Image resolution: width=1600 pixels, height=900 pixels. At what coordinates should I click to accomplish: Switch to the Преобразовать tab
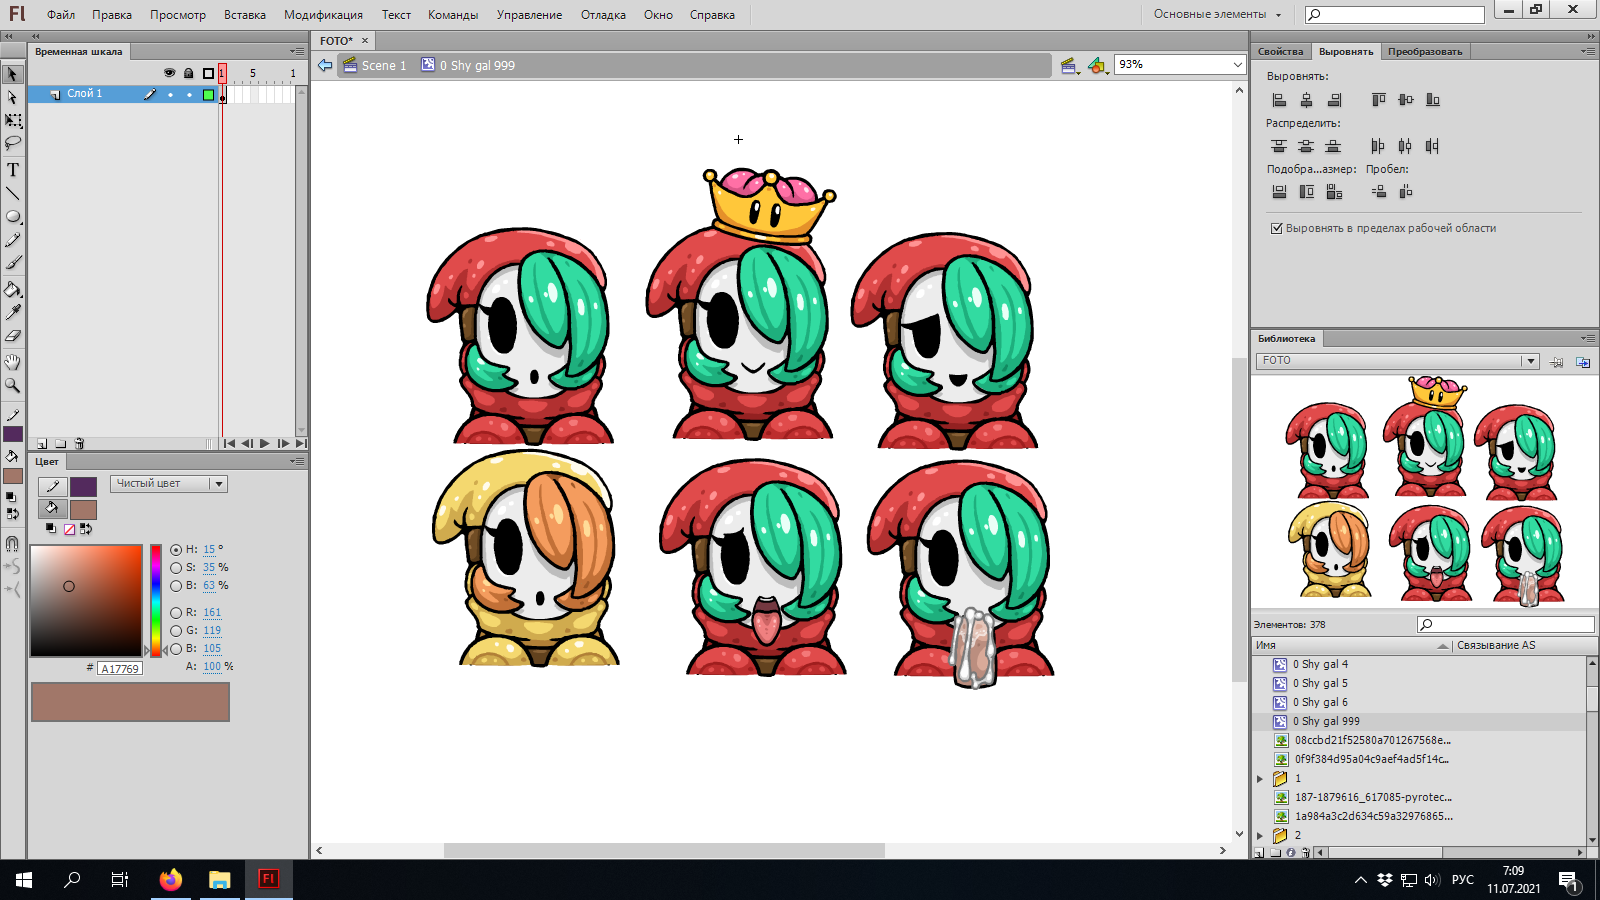(x=1425, y=51)
